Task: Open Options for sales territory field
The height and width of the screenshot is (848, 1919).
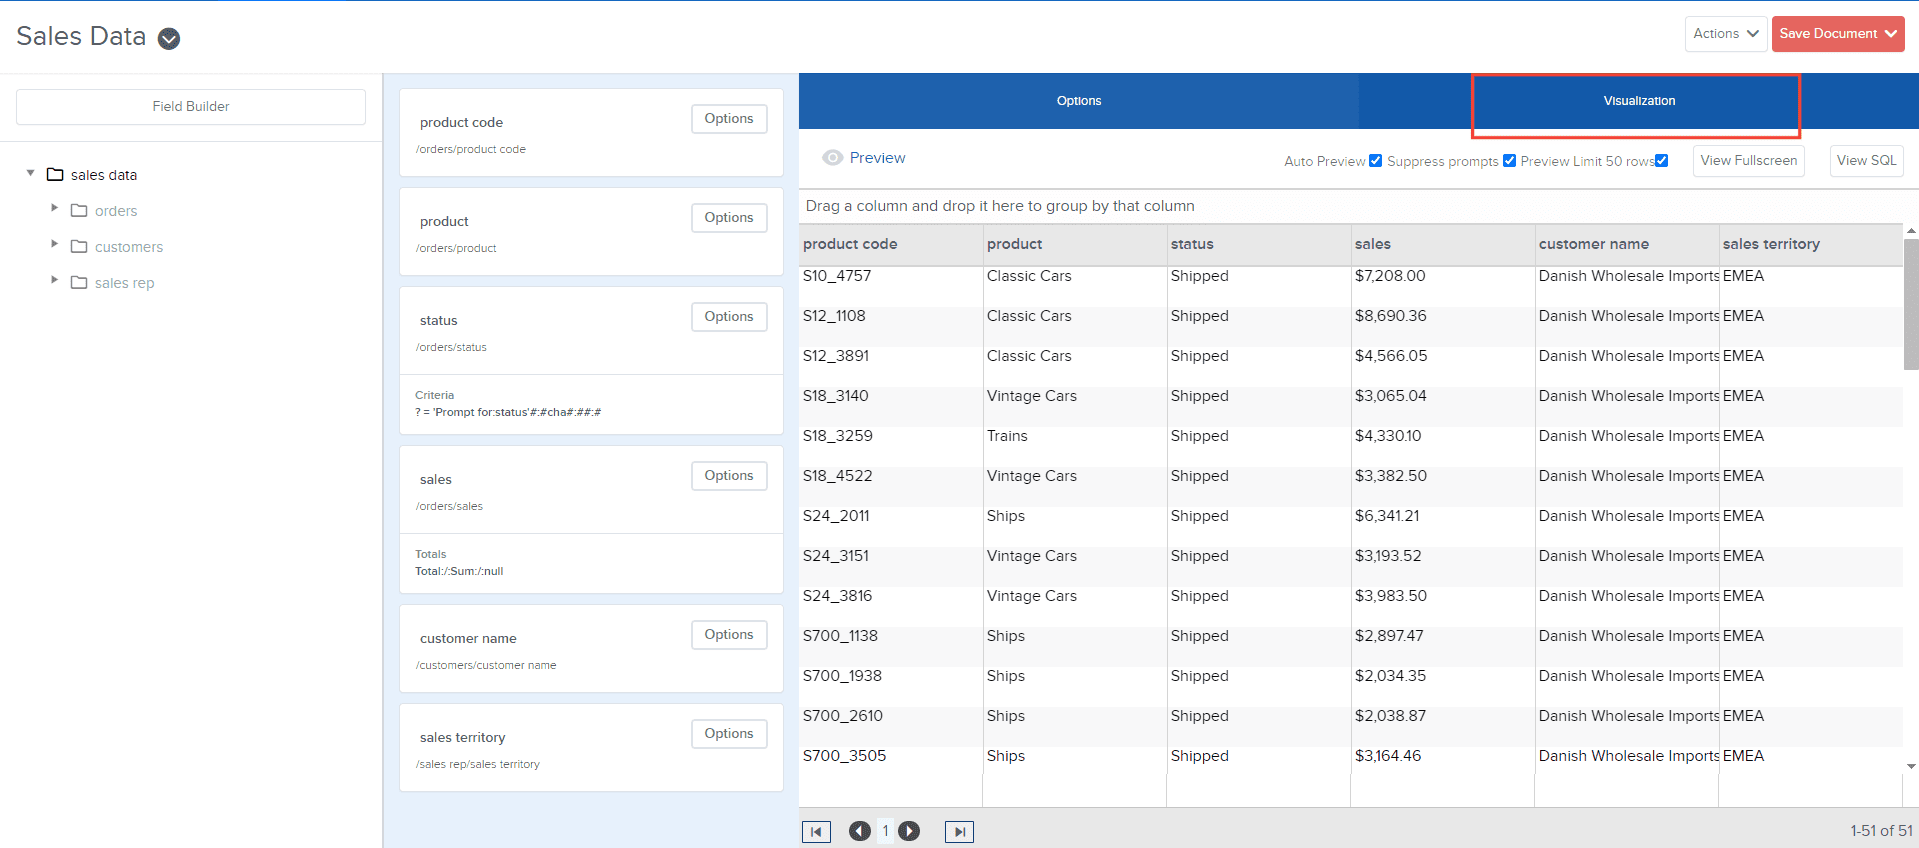Action: 729,733
